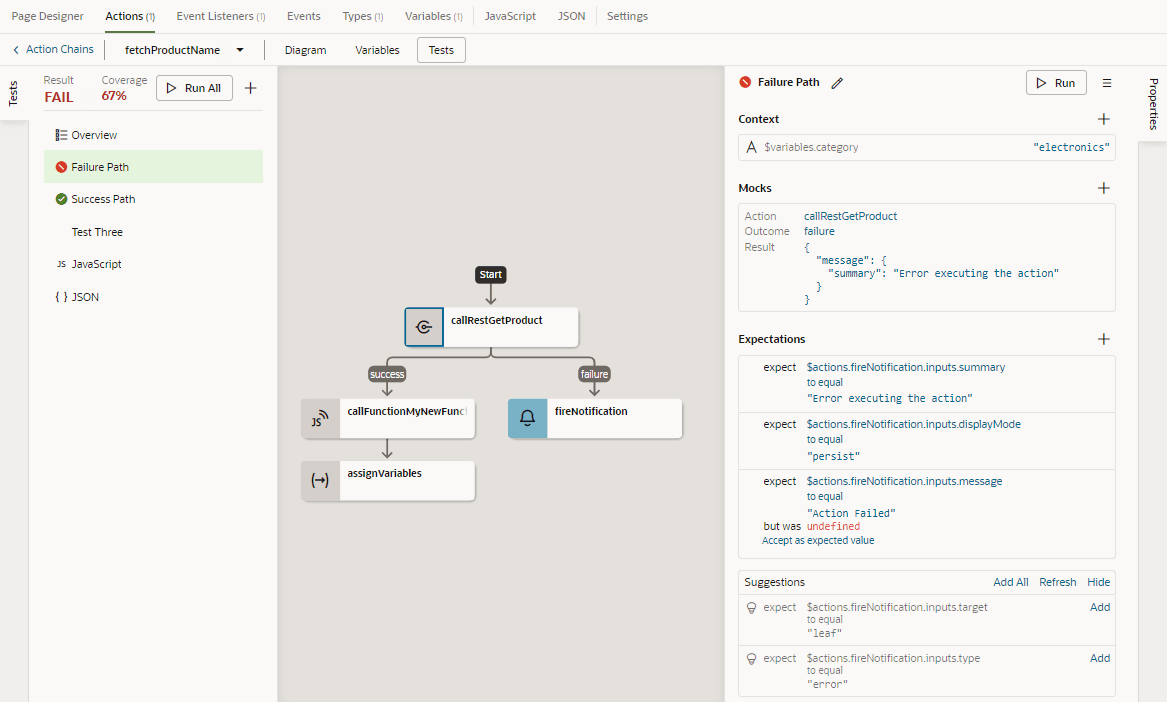The height and width of the screenshot is (702, 1167).
Task: Add the inputs.target suggestion
Action: point(1100,607)
